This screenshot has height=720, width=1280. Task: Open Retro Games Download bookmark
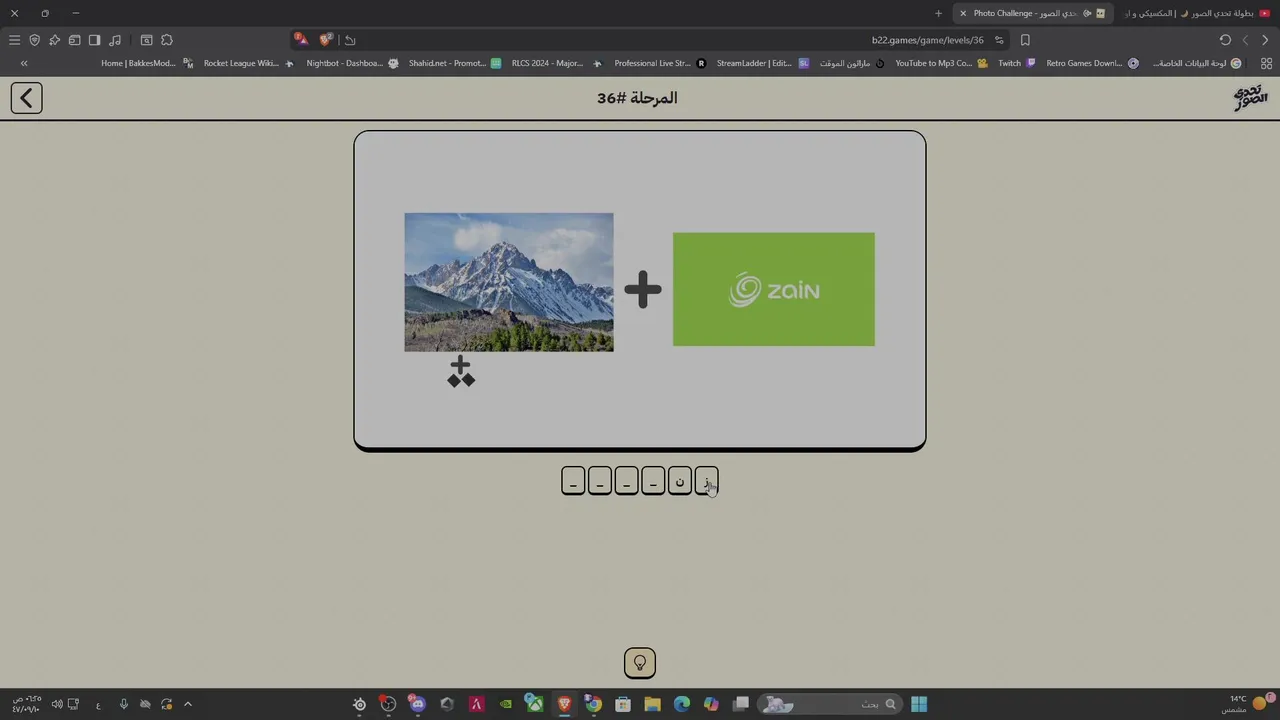1092,63
